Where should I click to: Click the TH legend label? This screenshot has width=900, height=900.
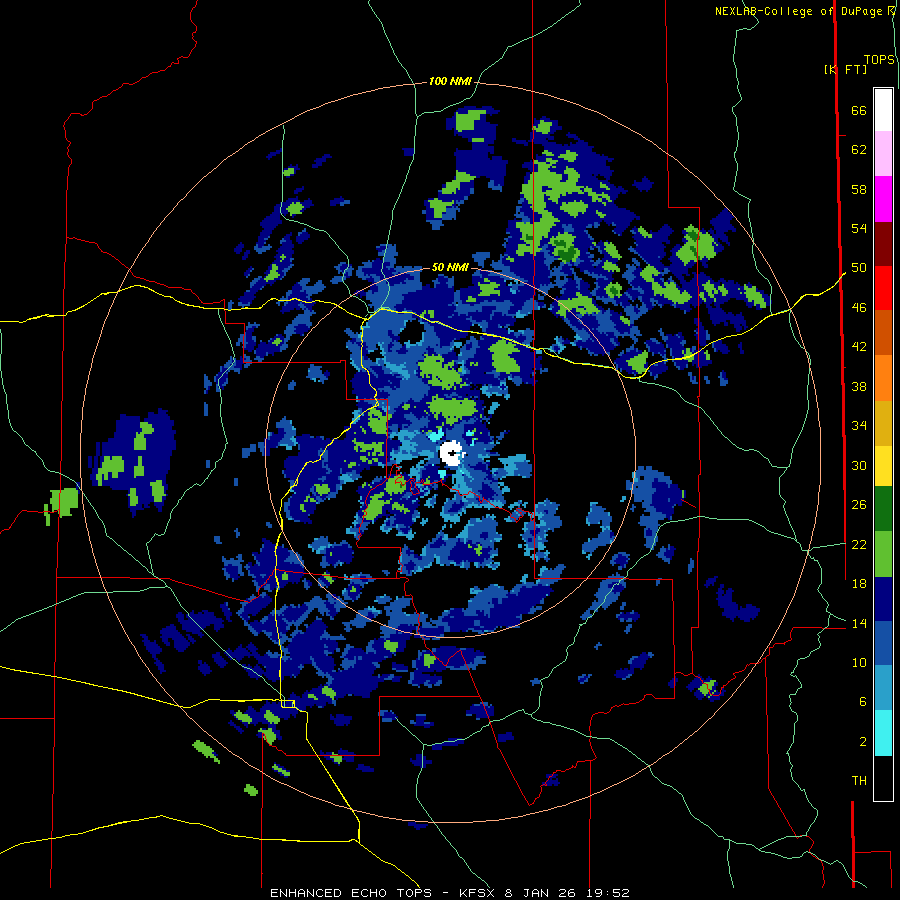(859, 781)
